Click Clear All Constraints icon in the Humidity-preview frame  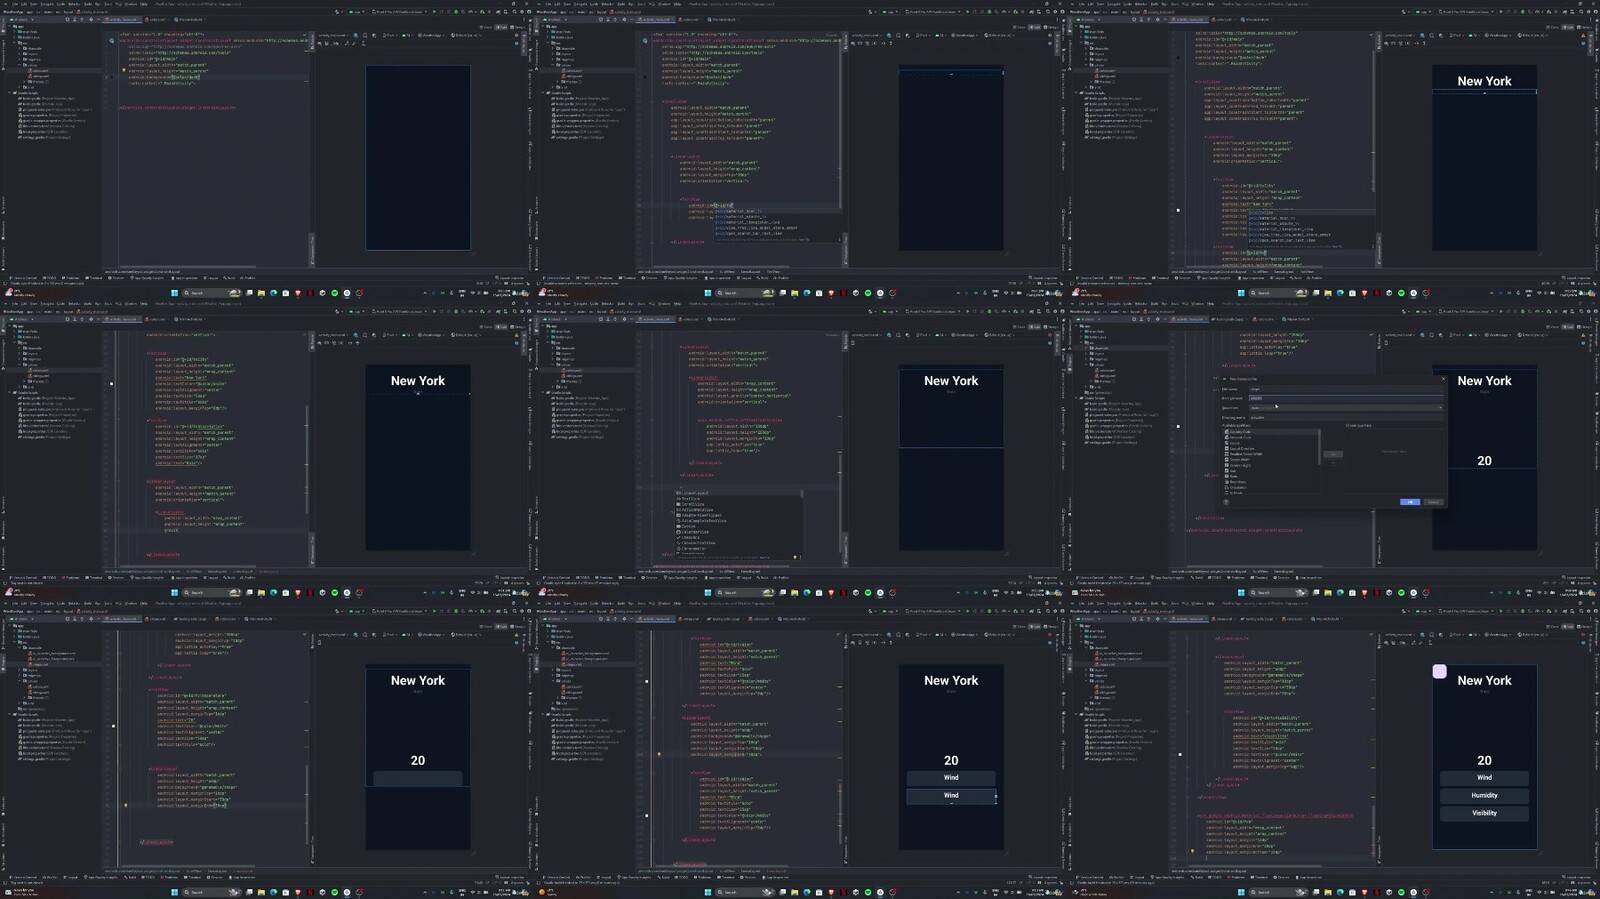tap(1414, 643)
